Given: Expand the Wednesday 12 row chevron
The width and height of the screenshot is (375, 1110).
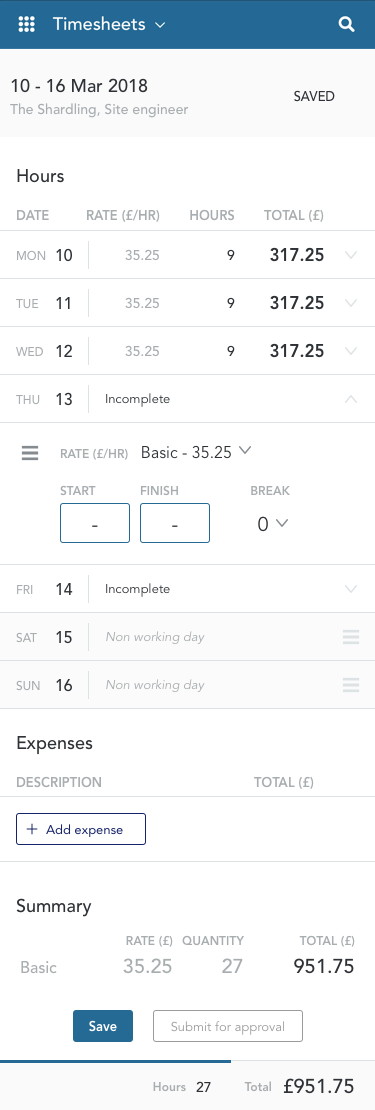Looking at the screenshot, I should [x=350, y=351].
